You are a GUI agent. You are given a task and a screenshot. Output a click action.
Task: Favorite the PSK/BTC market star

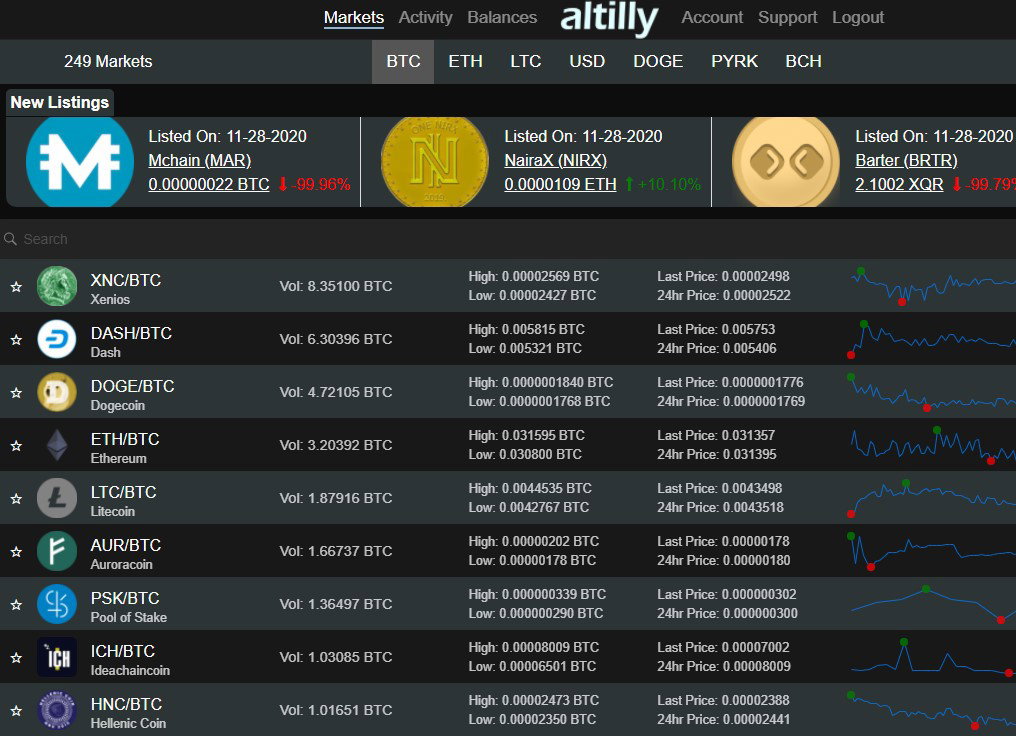(16, 604)
